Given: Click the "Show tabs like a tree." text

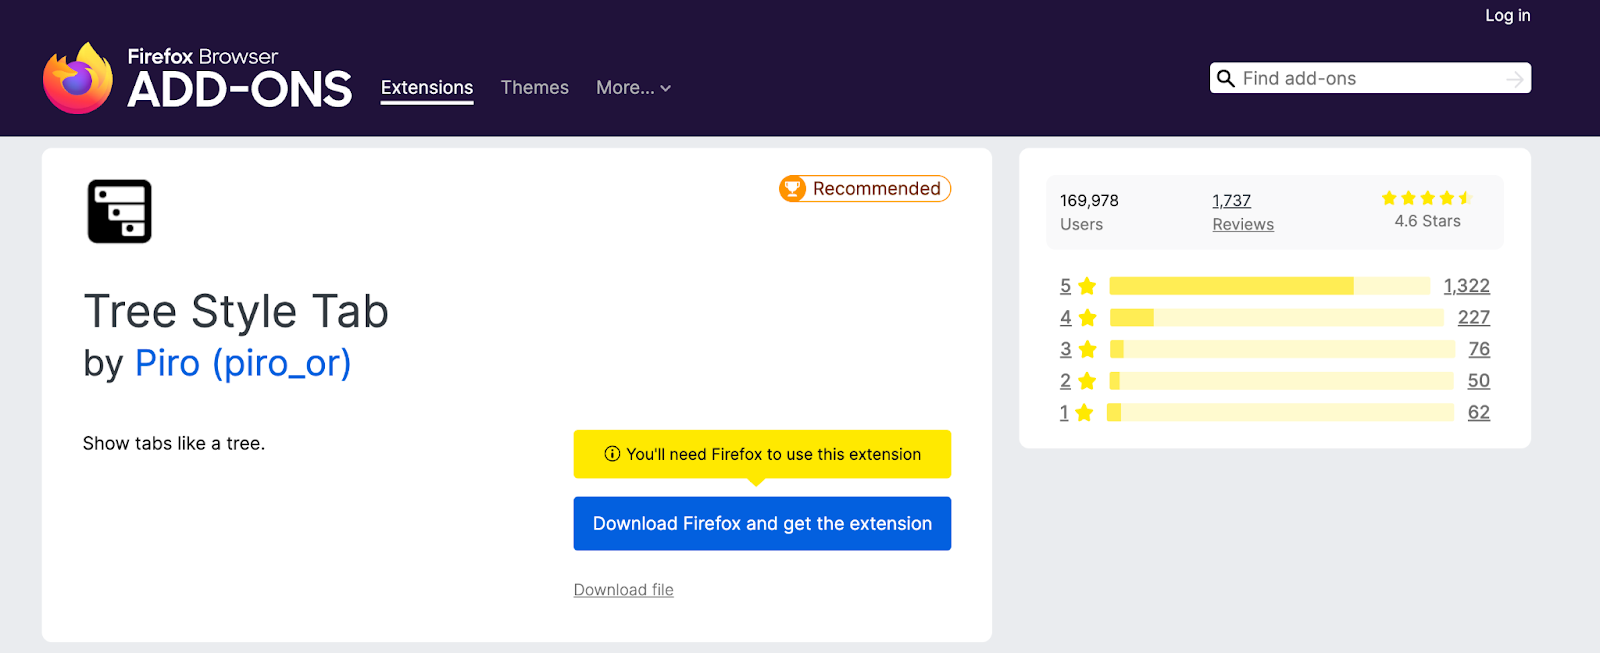Looking at the screenshot, I should point(174,443).
